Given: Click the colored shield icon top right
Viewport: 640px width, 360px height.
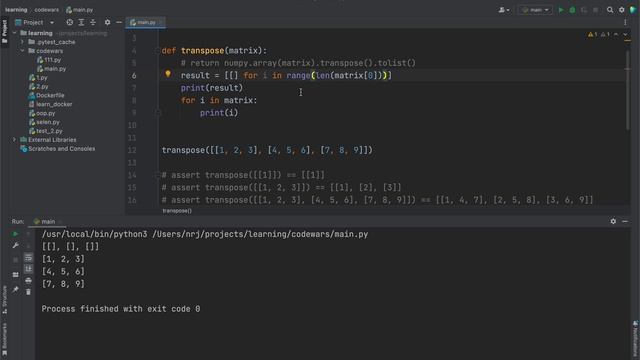Looking at the screenshot, I should point(633,10).
